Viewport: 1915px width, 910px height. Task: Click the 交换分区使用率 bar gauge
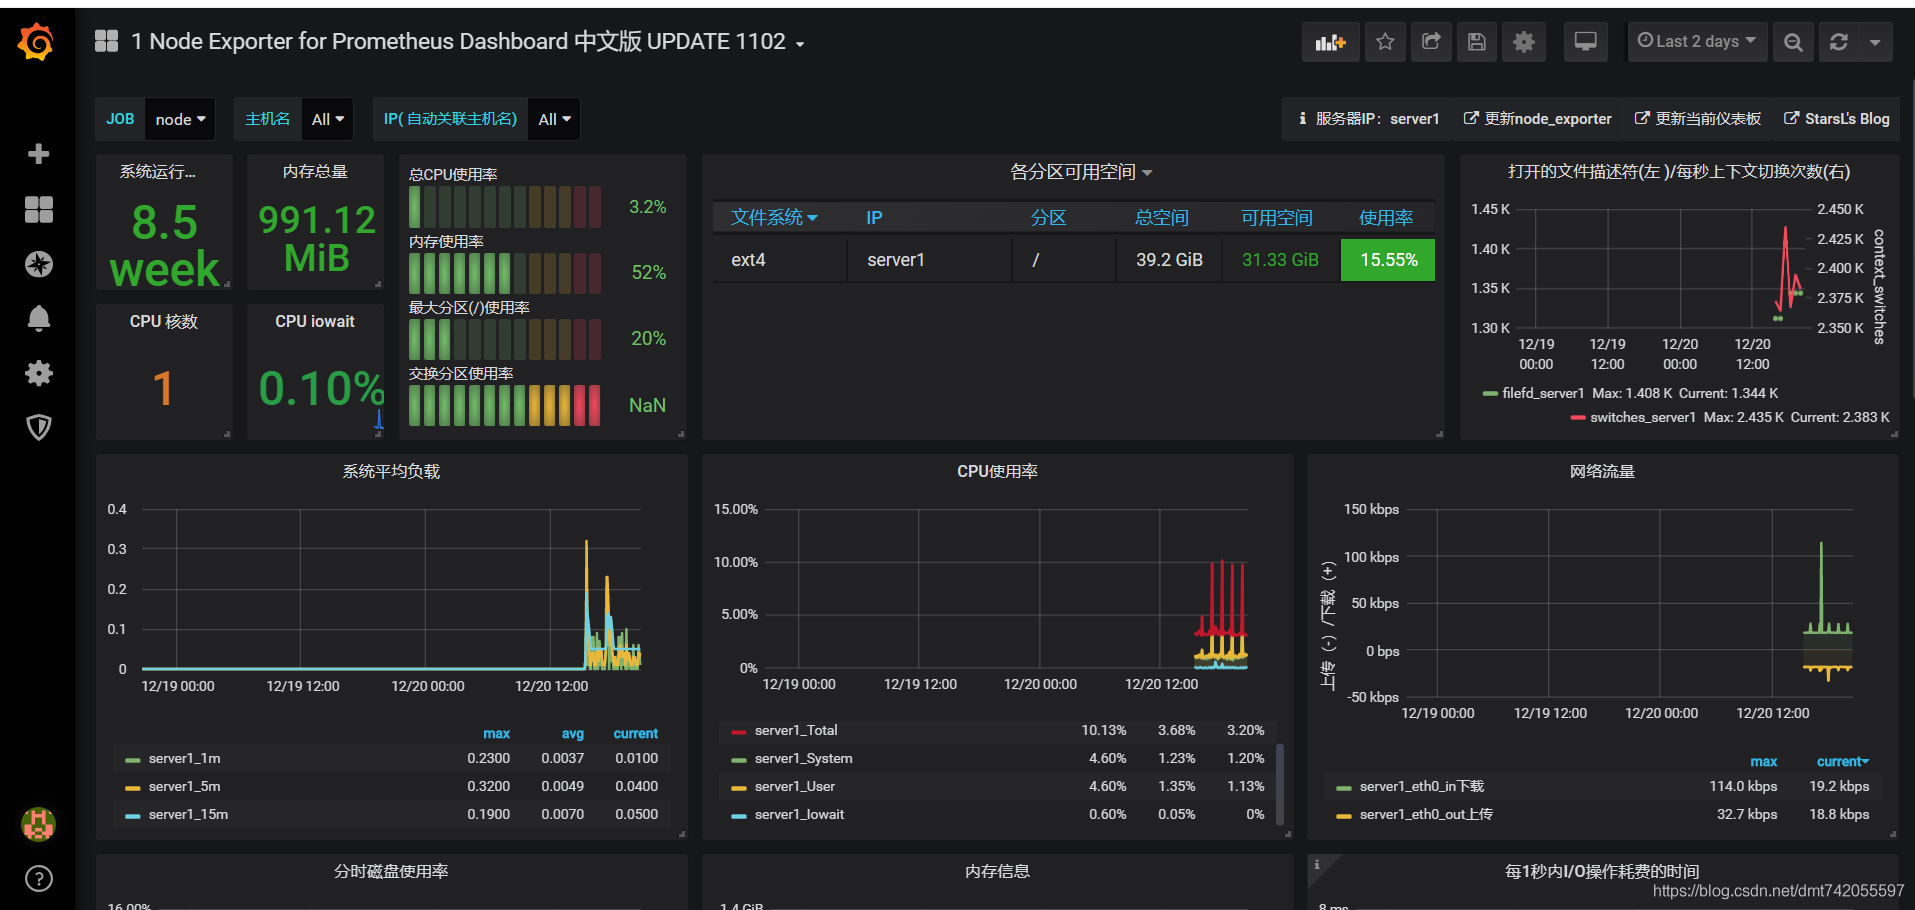505,405
